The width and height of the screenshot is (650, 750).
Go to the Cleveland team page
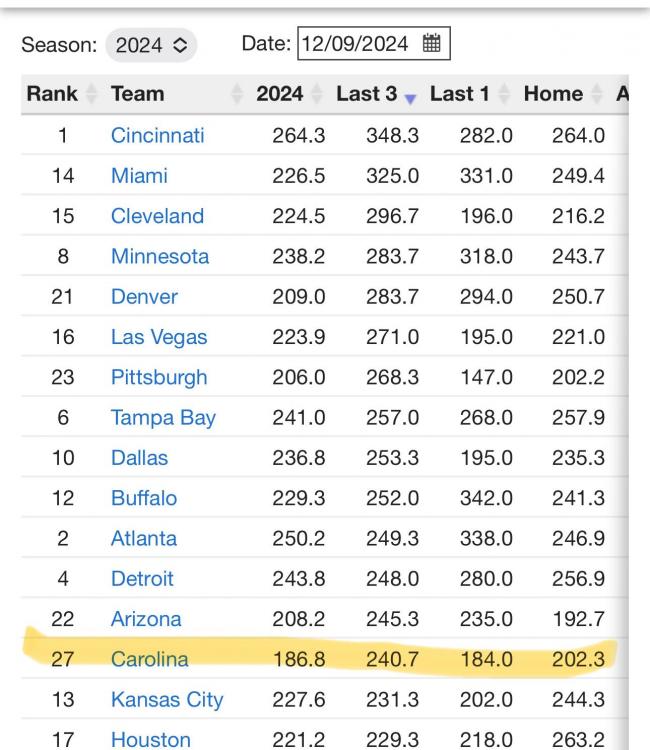pos(157,216)
